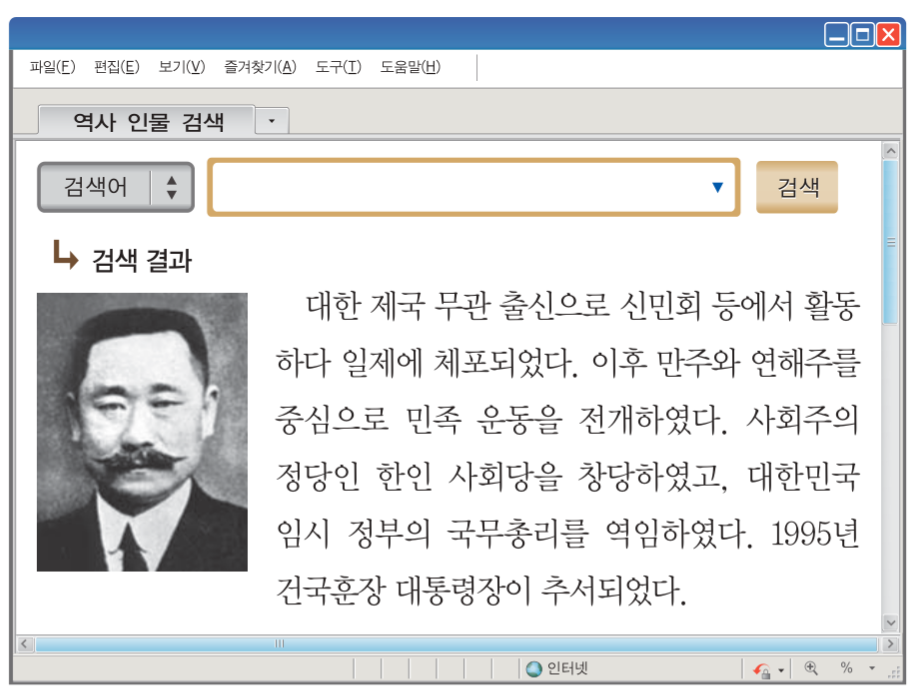This screenshot has width=914, height=694.
Task: Toggle the 검색어 stepper down arrow
Action: pyautogui.click(x=172, y=196)
